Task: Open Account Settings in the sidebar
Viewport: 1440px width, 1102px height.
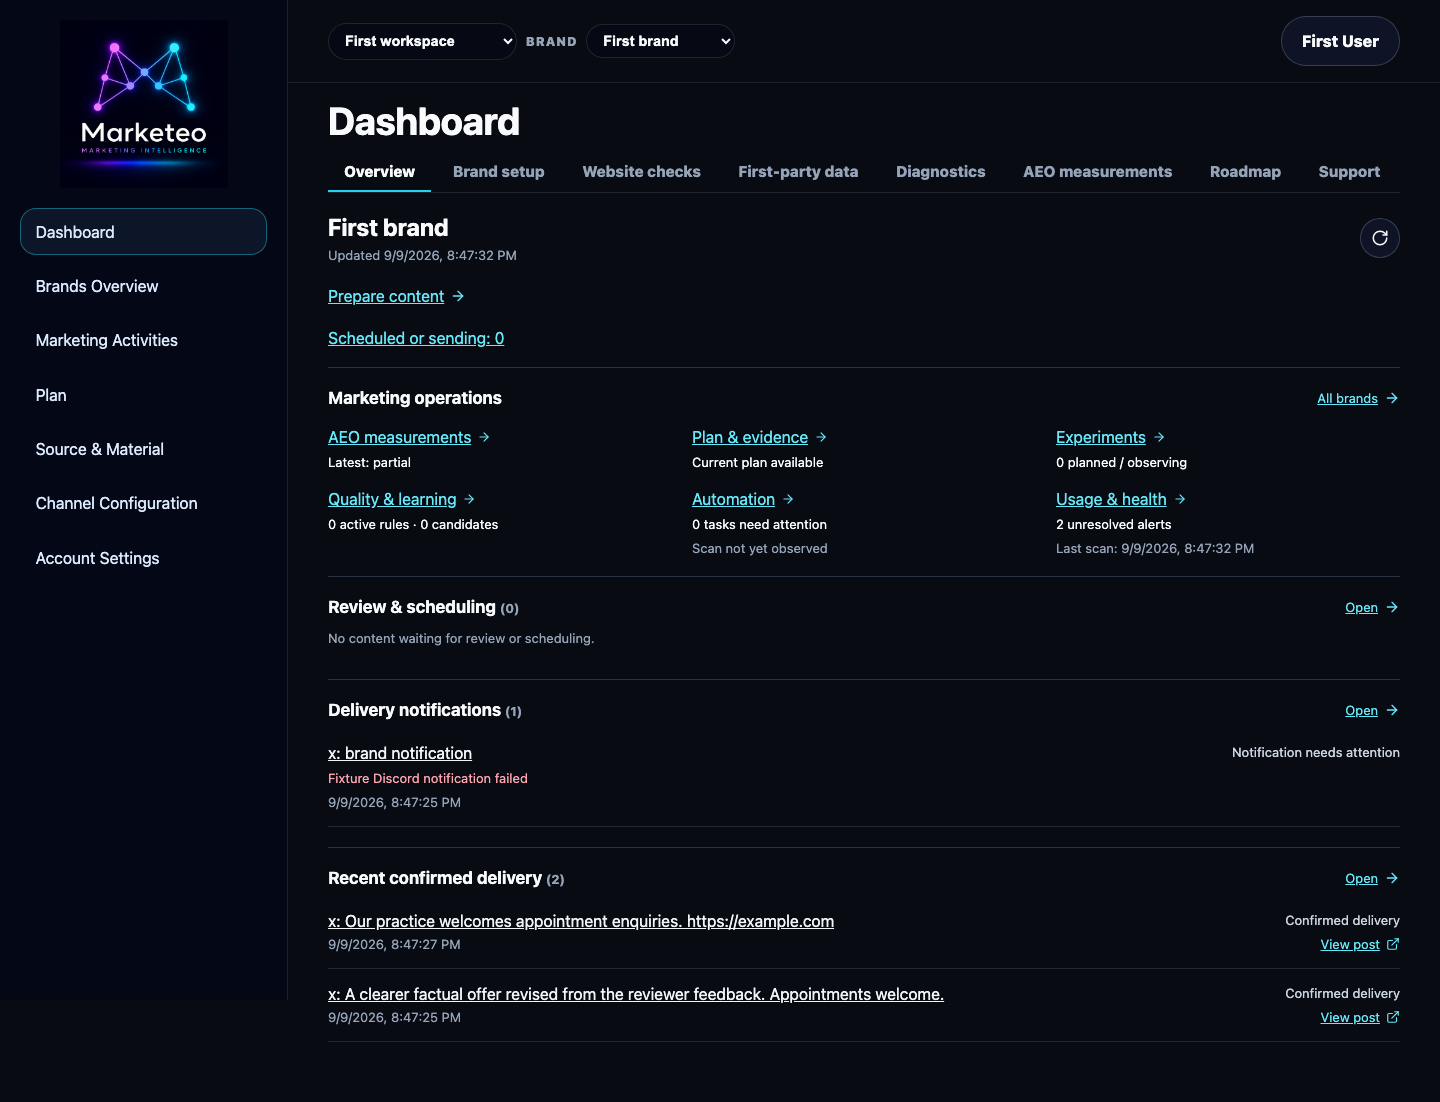Action: click(143, 558)
